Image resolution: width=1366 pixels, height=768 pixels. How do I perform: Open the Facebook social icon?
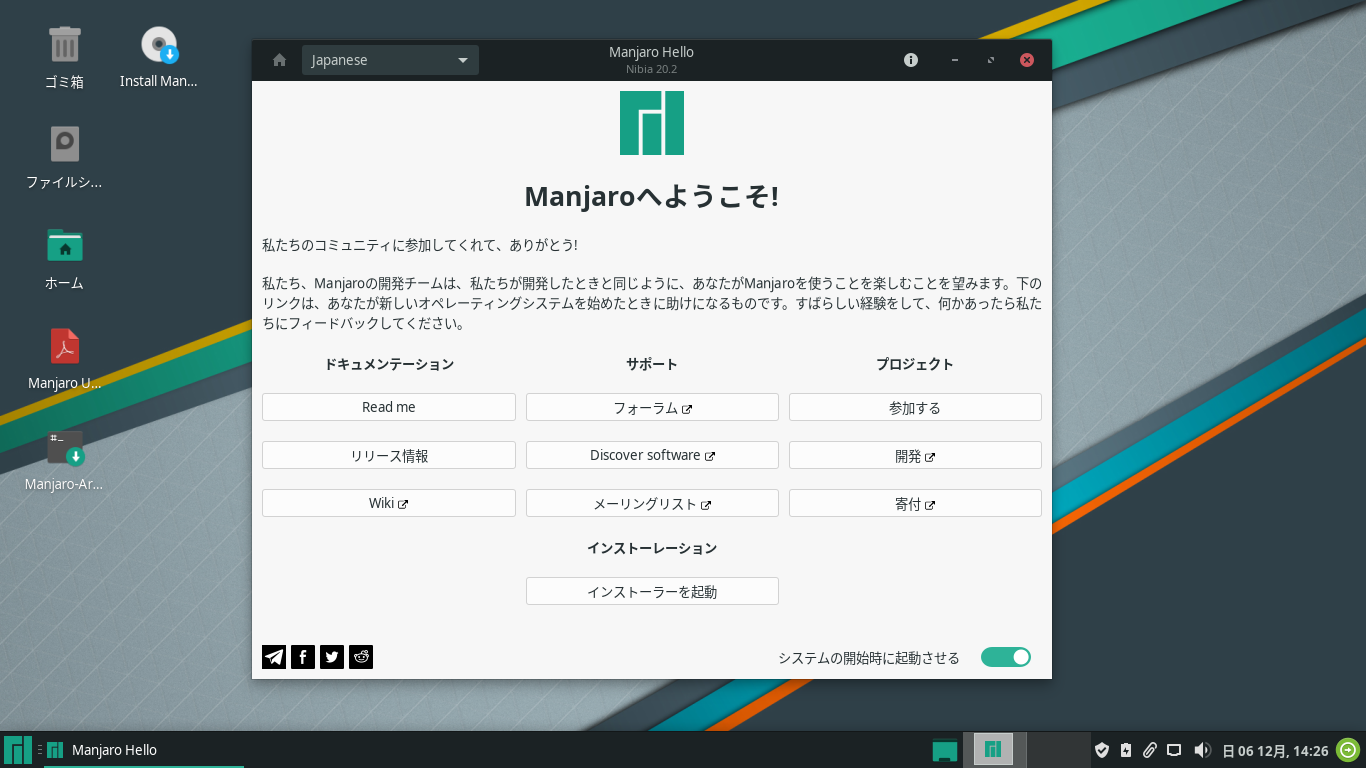(303, 657)
